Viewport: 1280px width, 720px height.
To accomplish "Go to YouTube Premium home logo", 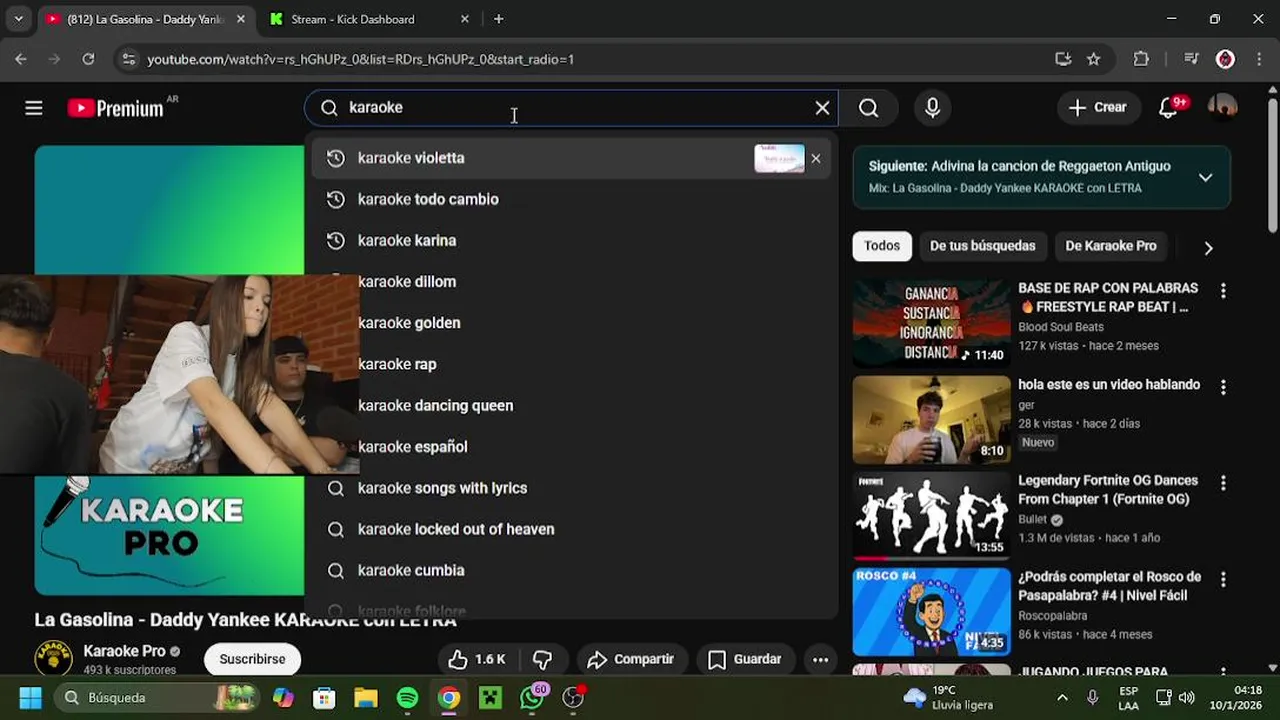I will tap(115, 108).
